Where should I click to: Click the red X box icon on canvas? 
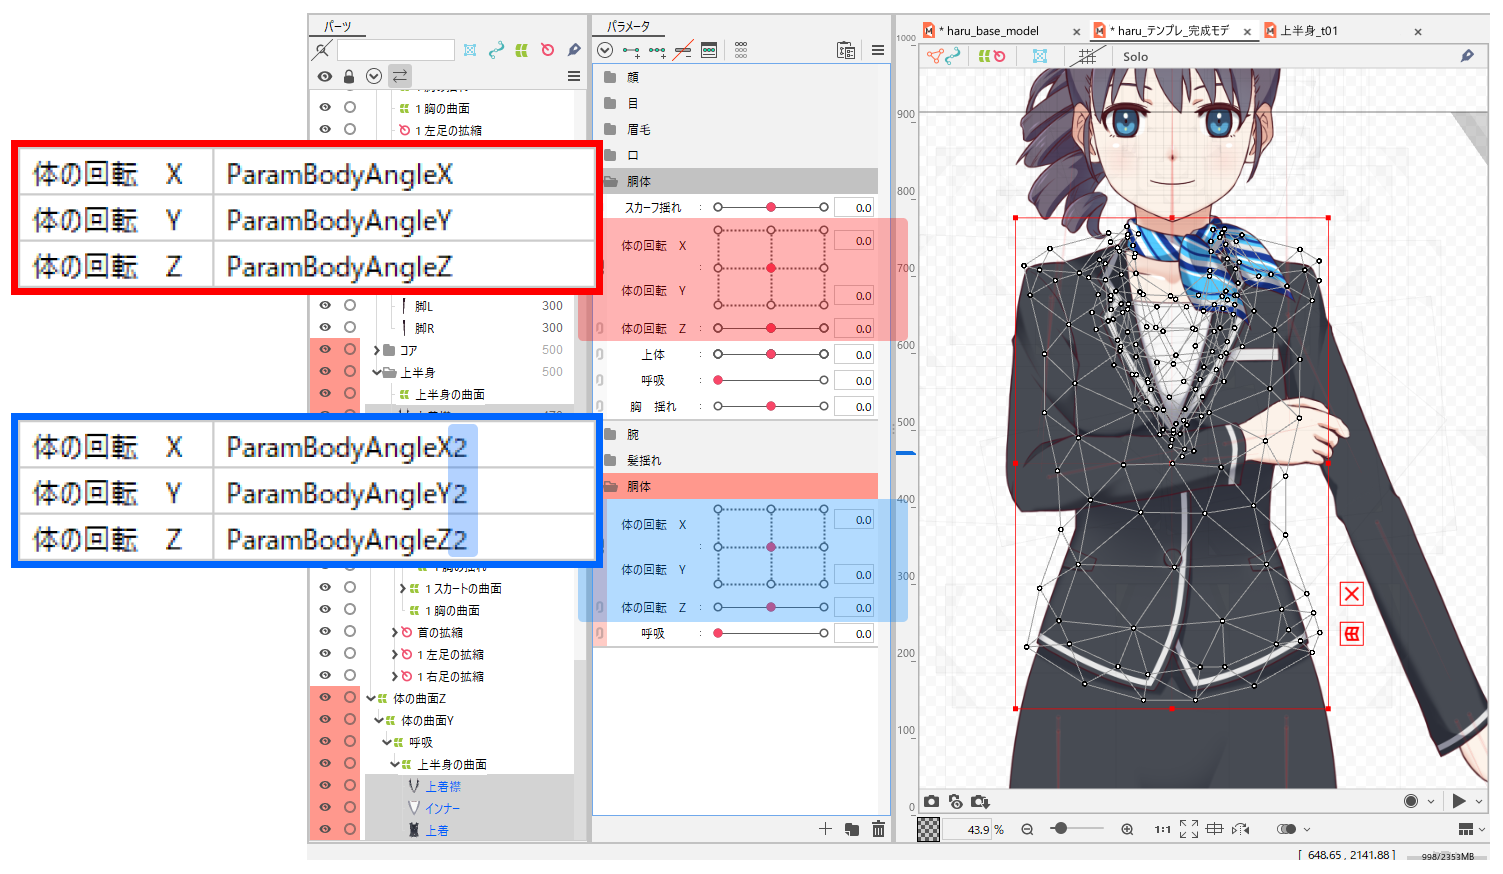[x=1352, y=594]
